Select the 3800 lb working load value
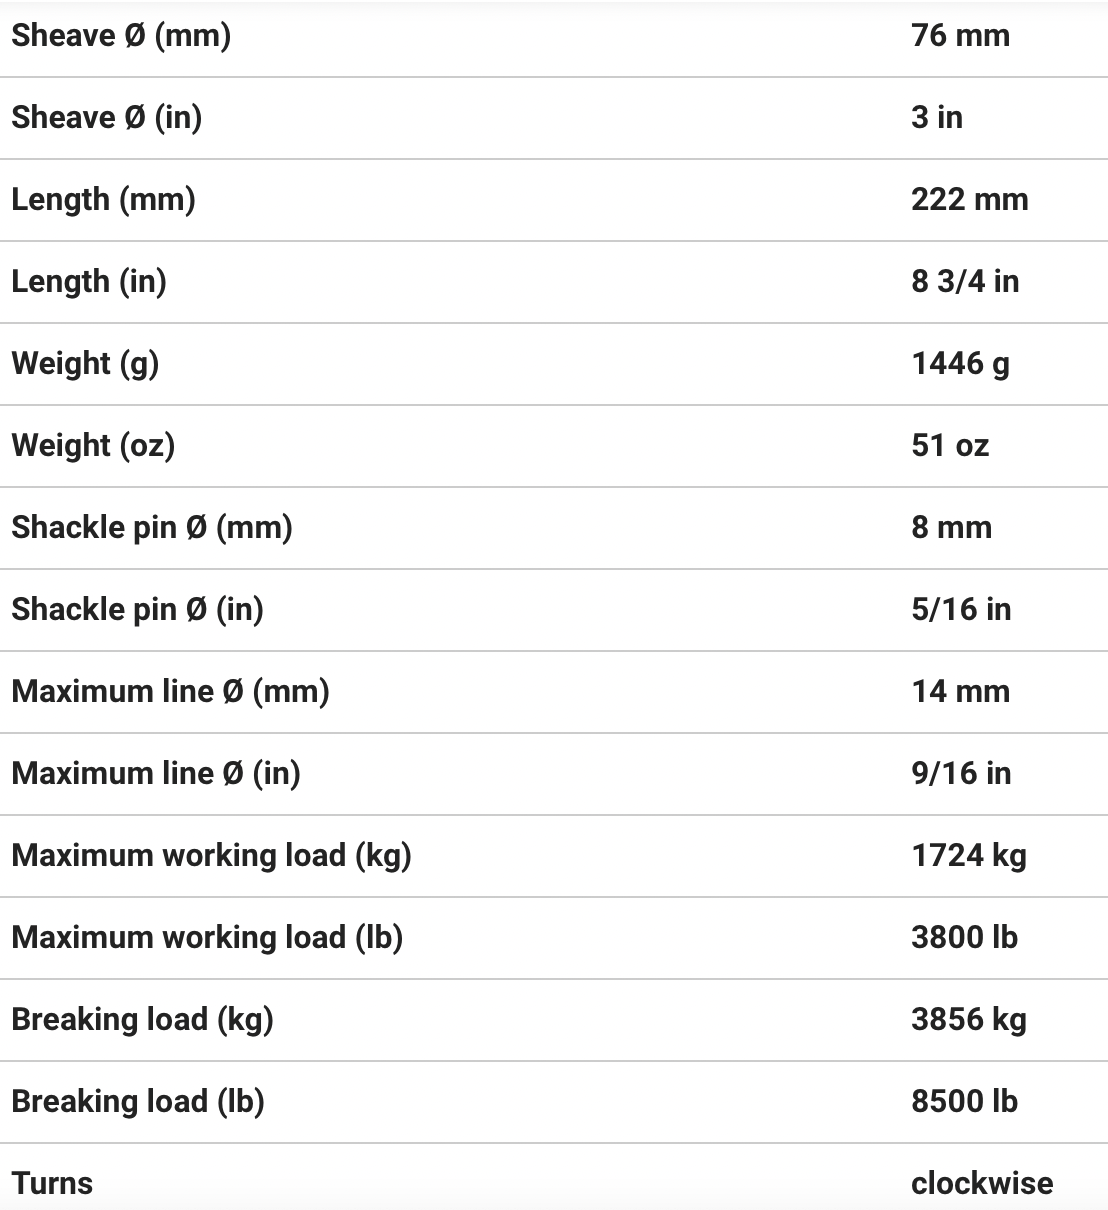 (x=964, y=938)
